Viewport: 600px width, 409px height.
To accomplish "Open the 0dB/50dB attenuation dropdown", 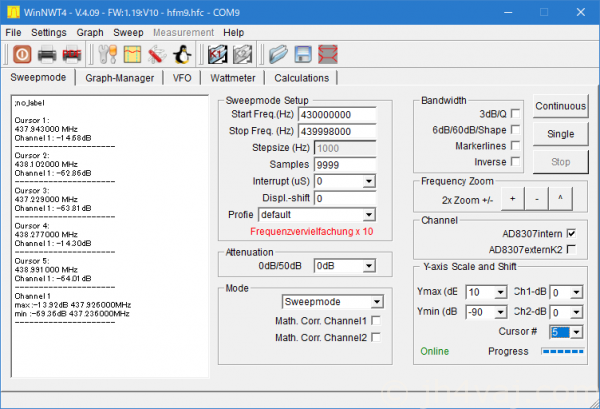I will coord(368,266).
